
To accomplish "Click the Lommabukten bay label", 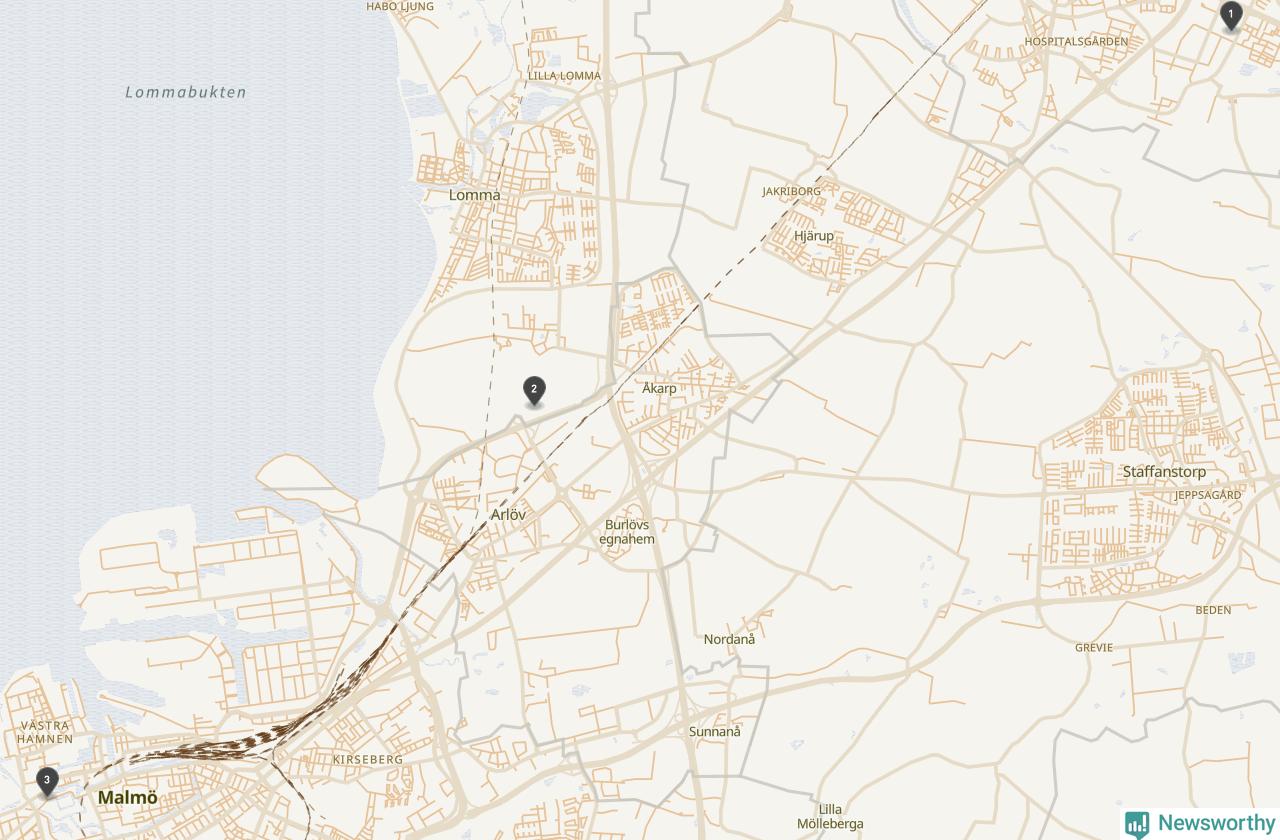I will click(x=186, y=92).
